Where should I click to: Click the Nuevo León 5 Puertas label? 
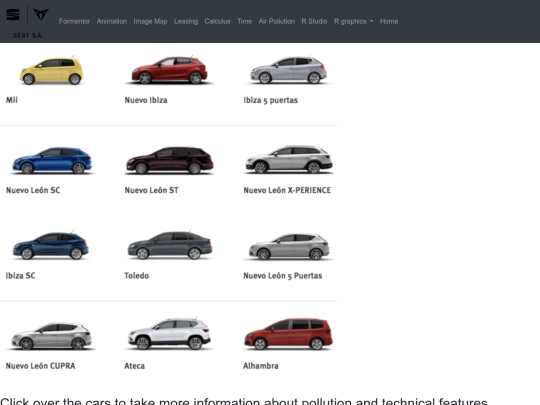[x=283, y=276]
